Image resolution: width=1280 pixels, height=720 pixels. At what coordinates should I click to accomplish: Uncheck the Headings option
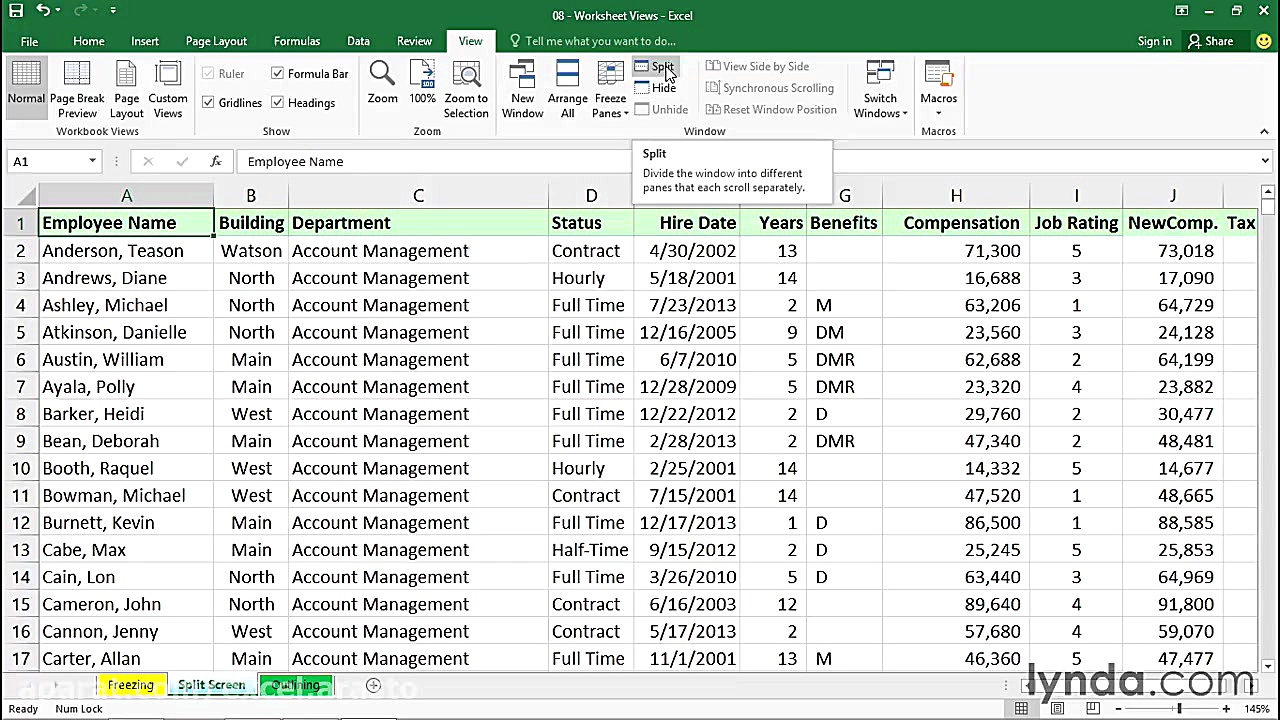pyautogui.click(x=277, y=102)
